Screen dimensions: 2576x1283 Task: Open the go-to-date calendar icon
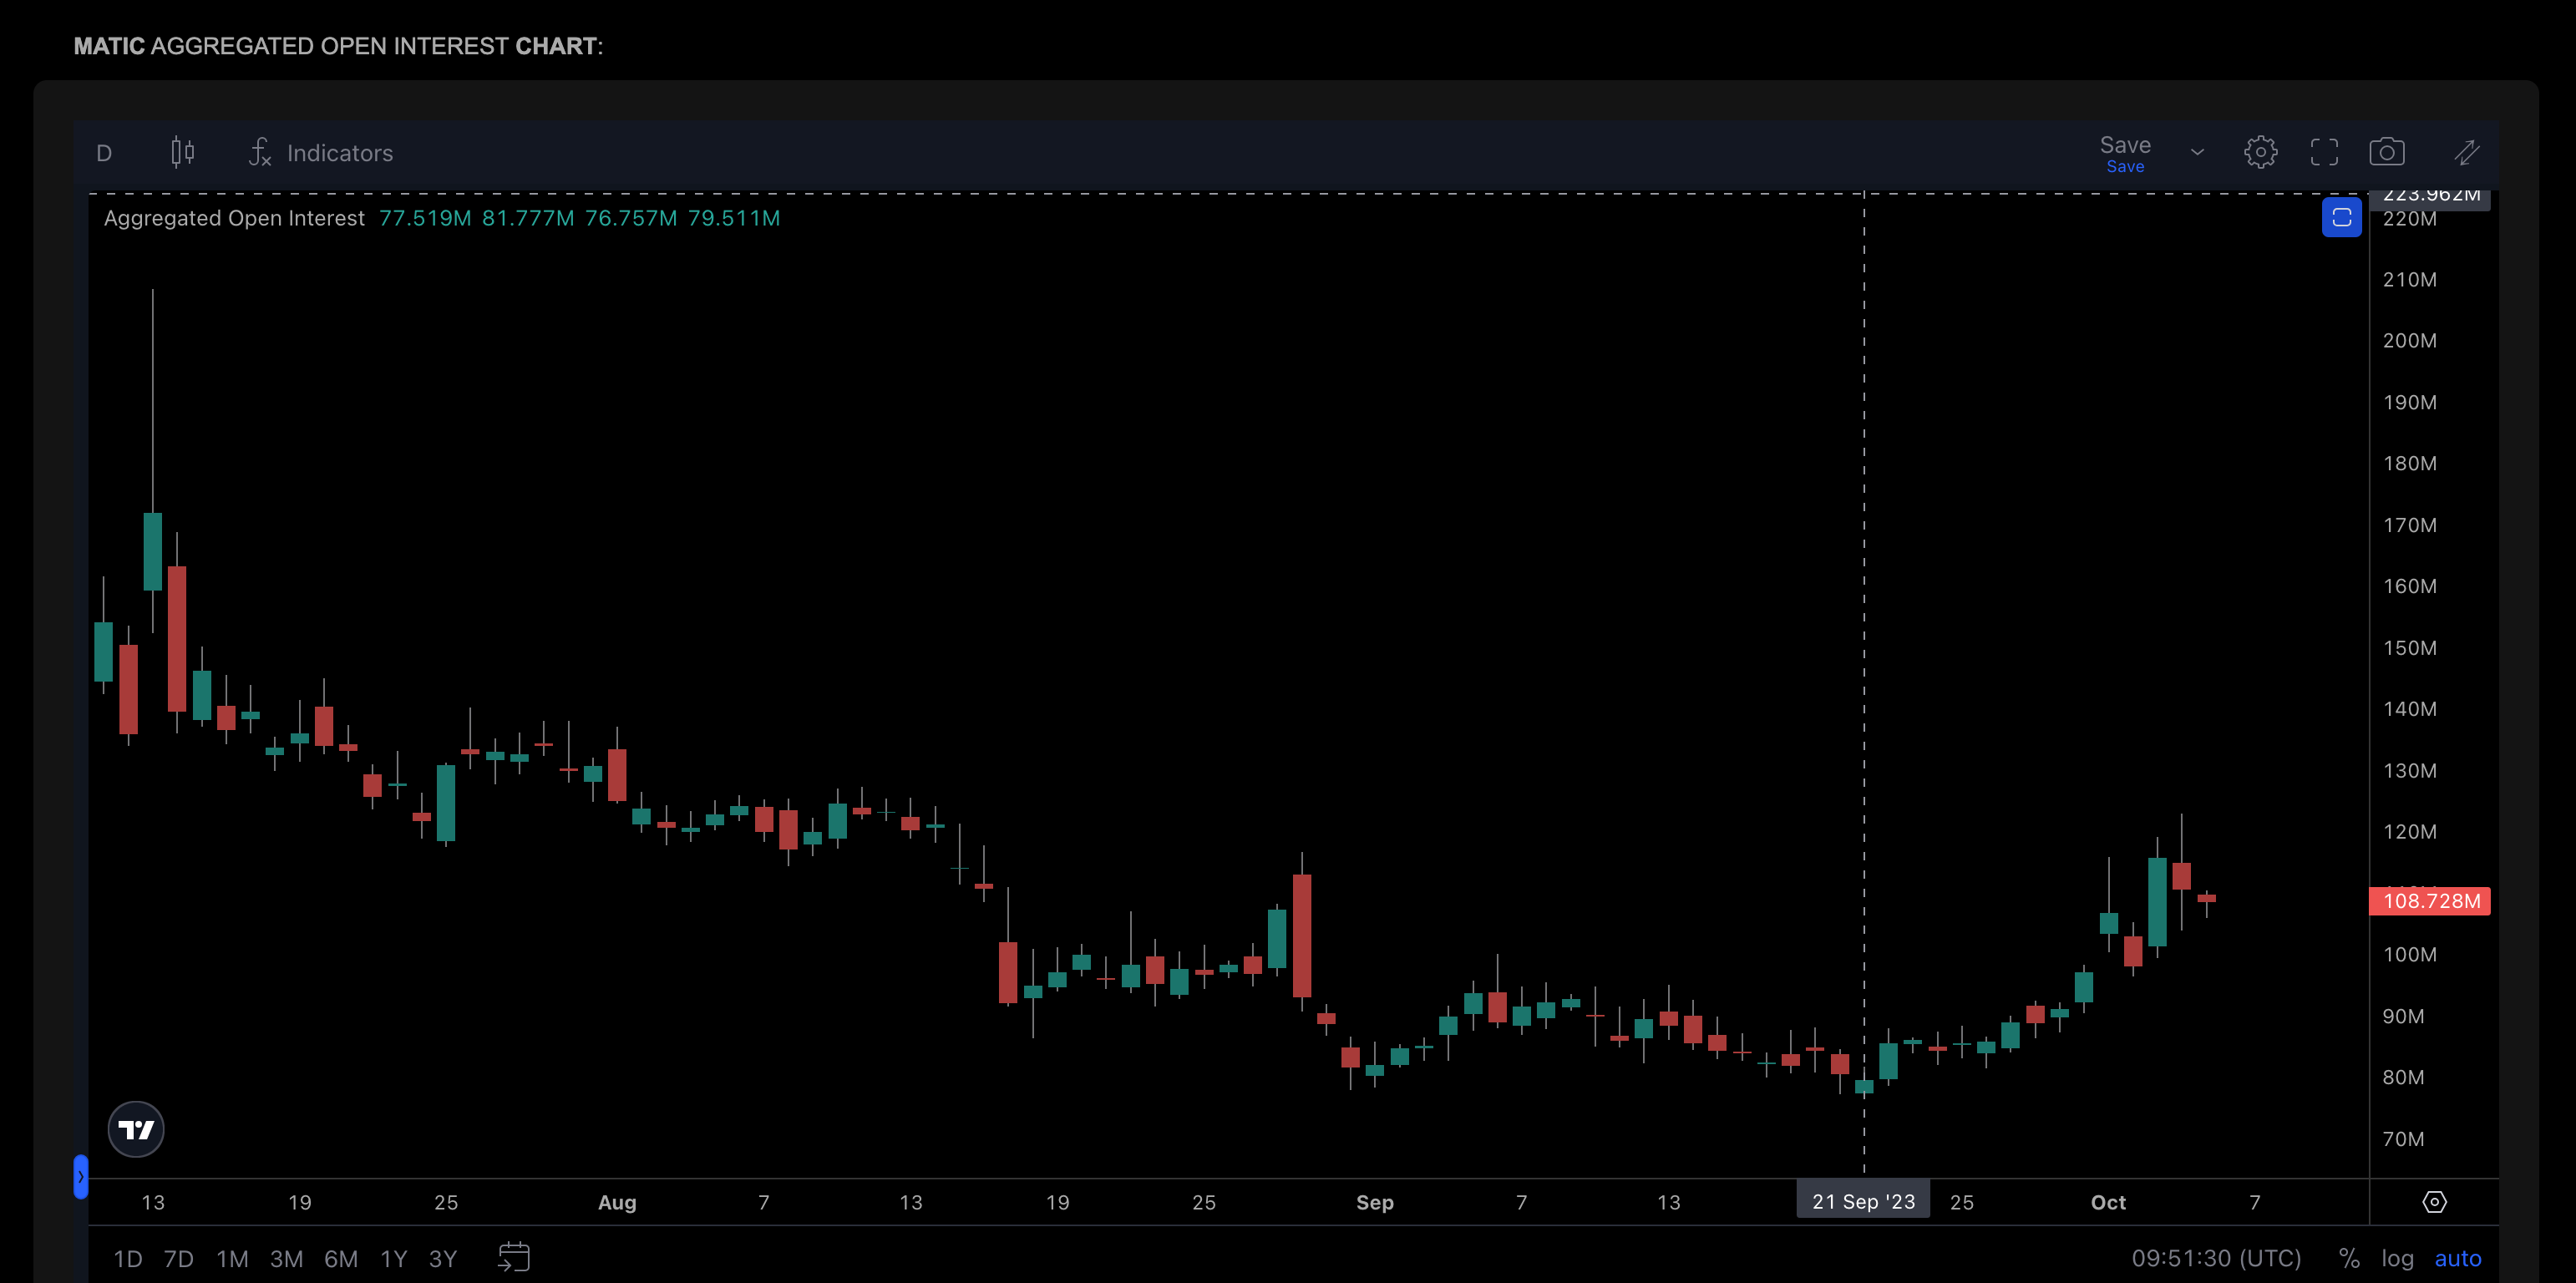514,1257
